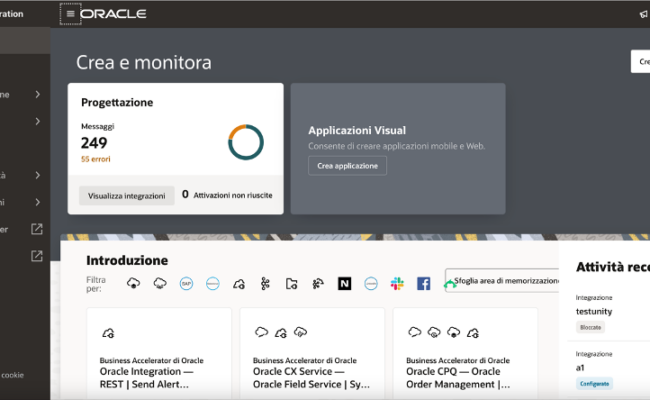The height and width of the screenshot is (400, 650).
Task: Click the 'Applicazioni Visual' heading
Action: tap(357, 131)
